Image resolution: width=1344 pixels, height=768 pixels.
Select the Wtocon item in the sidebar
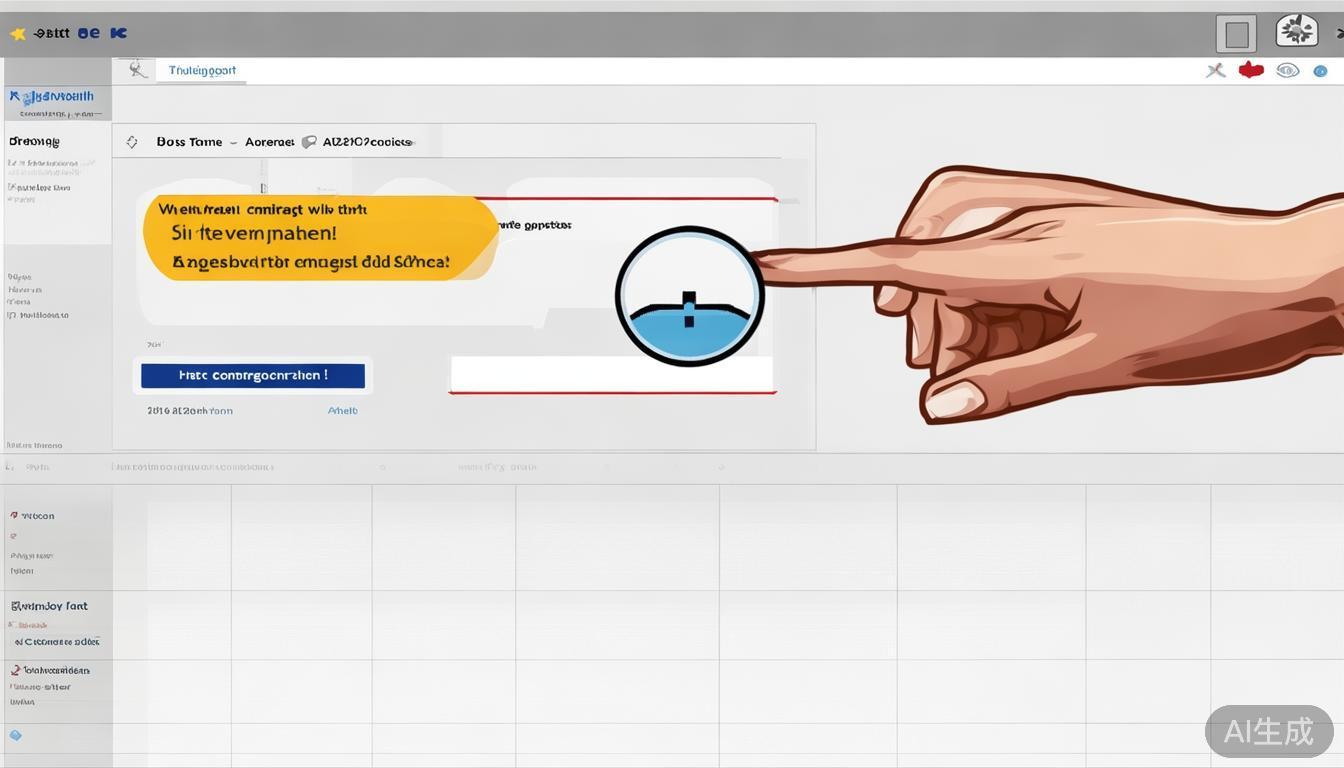[37, 516]
